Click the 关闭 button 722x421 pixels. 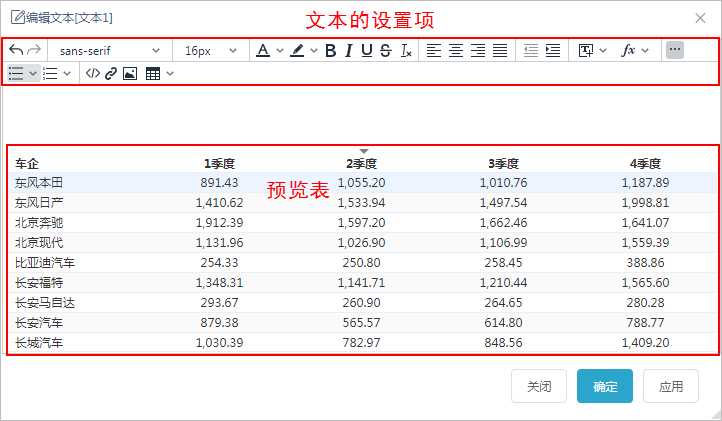point(539,386)
